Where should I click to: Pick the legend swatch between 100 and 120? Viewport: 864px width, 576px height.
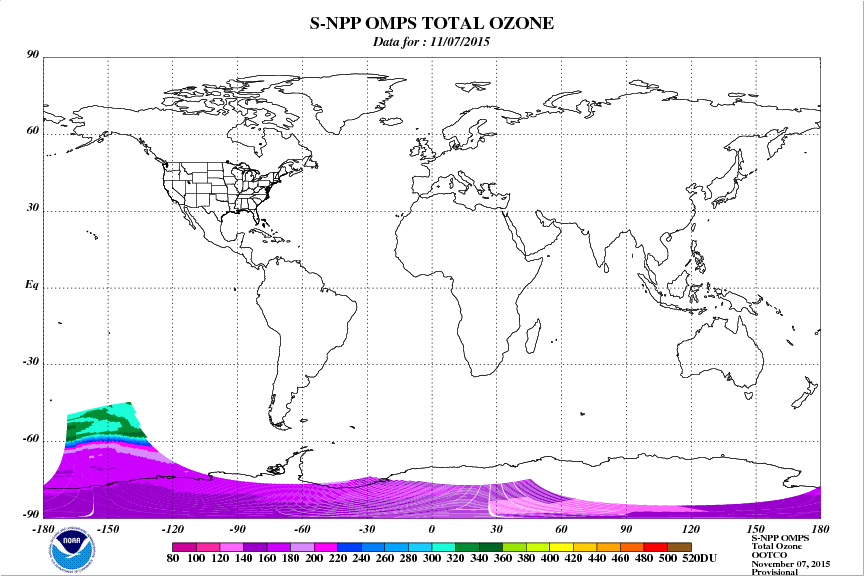tap(208, 547)
